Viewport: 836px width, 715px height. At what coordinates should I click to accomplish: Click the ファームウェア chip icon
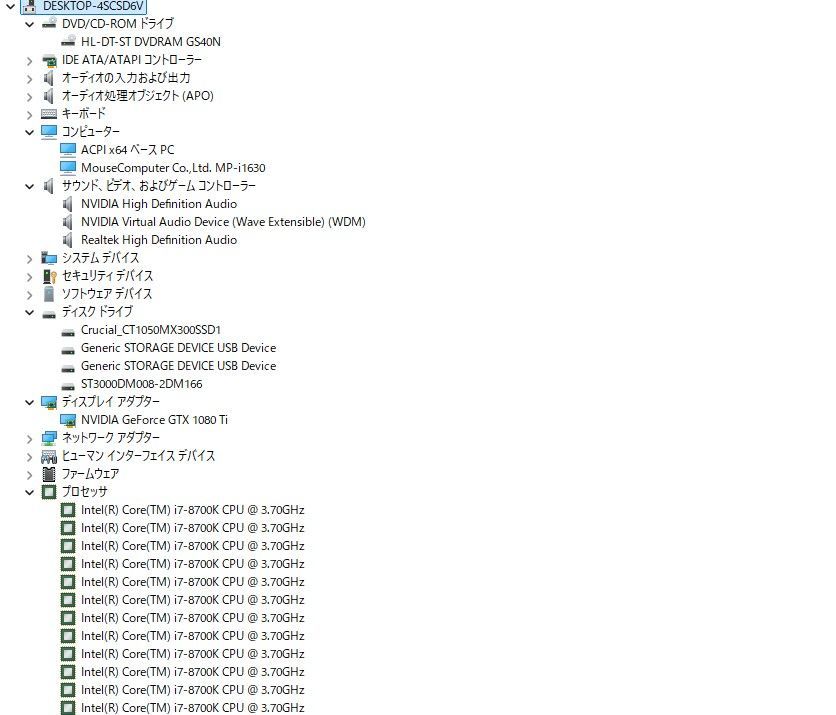coord(49,474)
